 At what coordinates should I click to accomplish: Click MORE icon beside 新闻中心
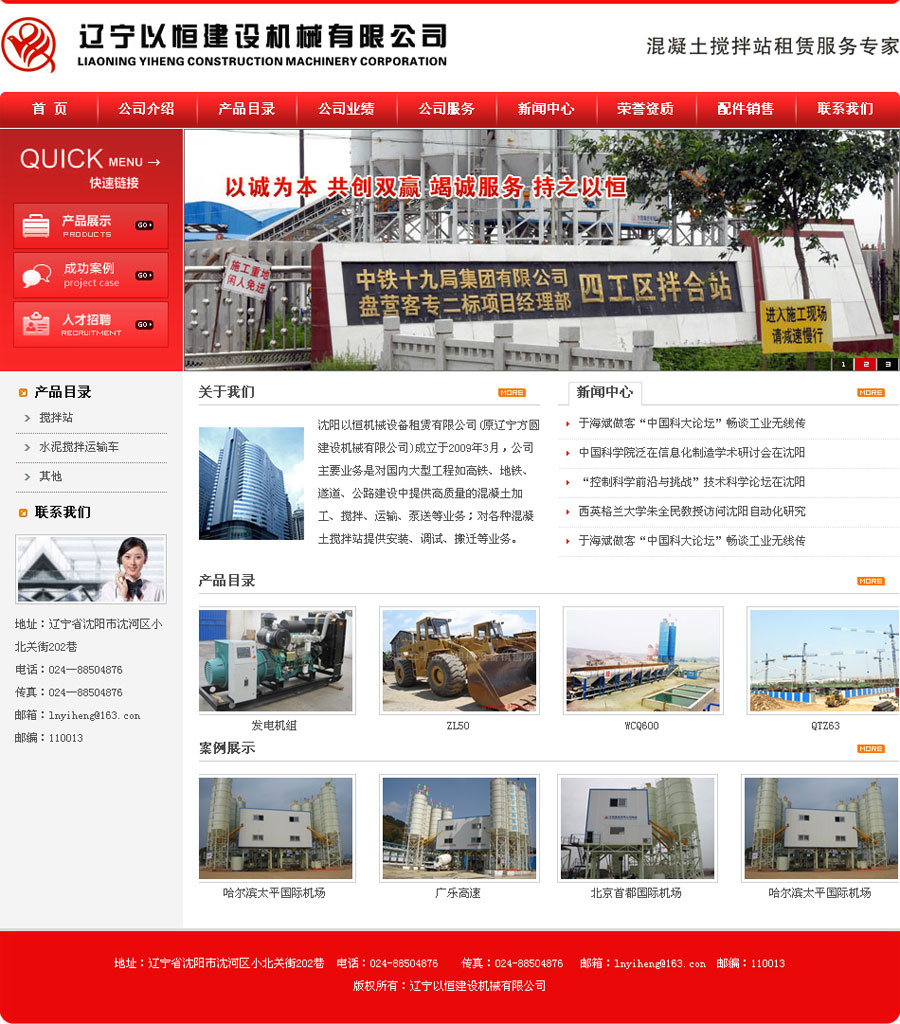pyautogui.click(x=870, y=392)
